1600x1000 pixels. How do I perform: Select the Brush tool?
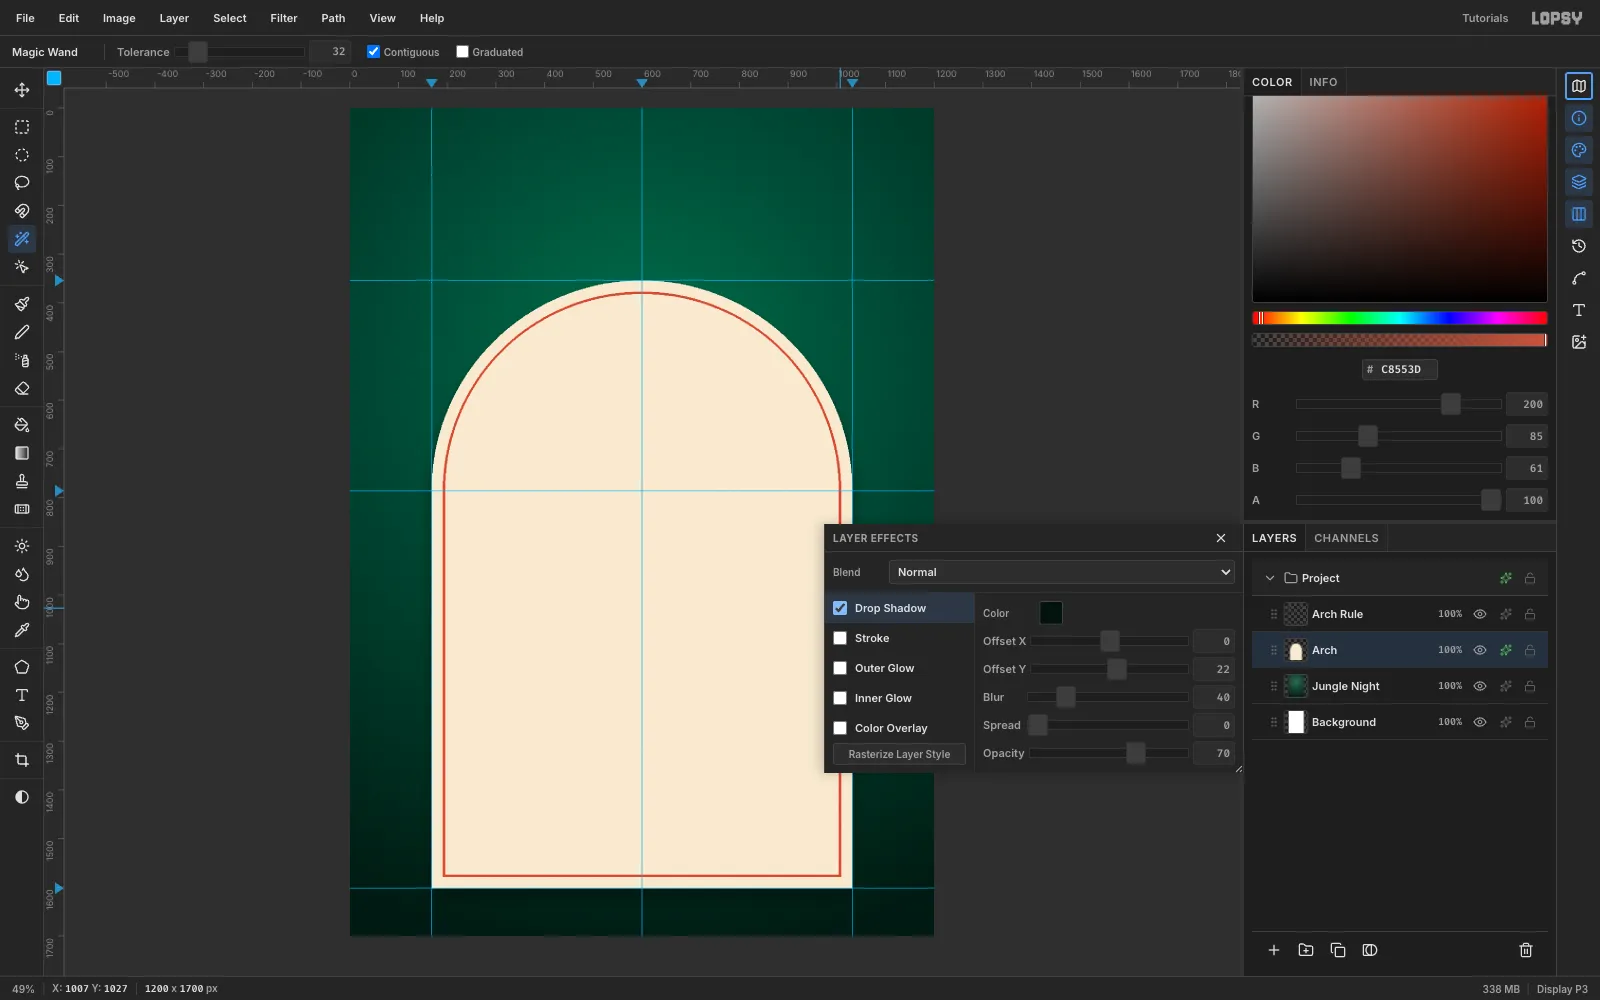22,304
